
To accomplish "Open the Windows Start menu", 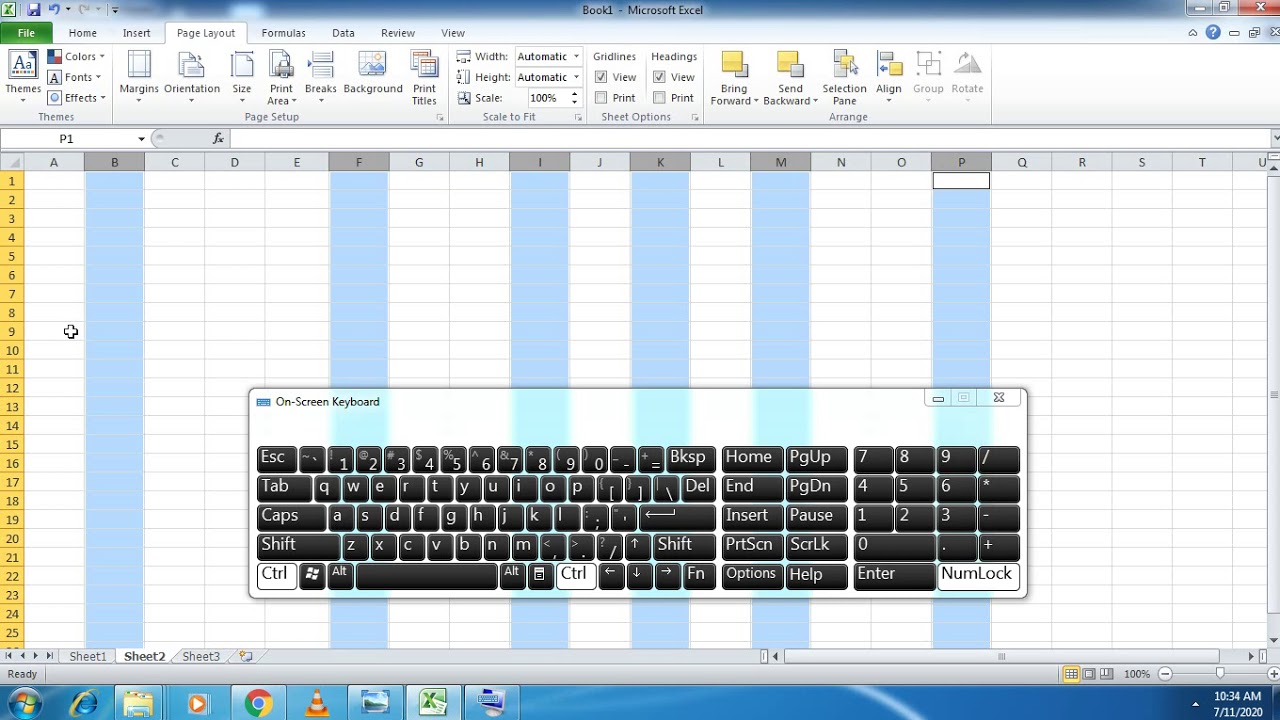I will point(23,704).
